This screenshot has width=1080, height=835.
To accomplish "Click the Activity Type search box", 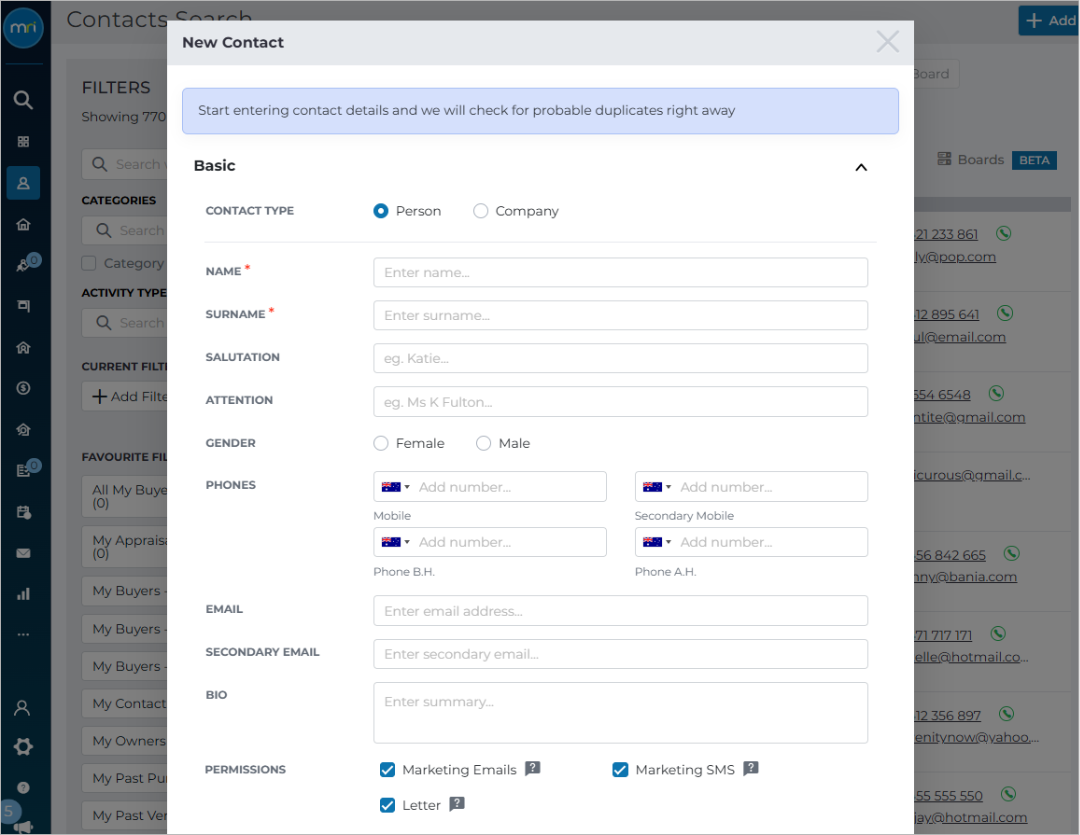I will click(125, 322).
